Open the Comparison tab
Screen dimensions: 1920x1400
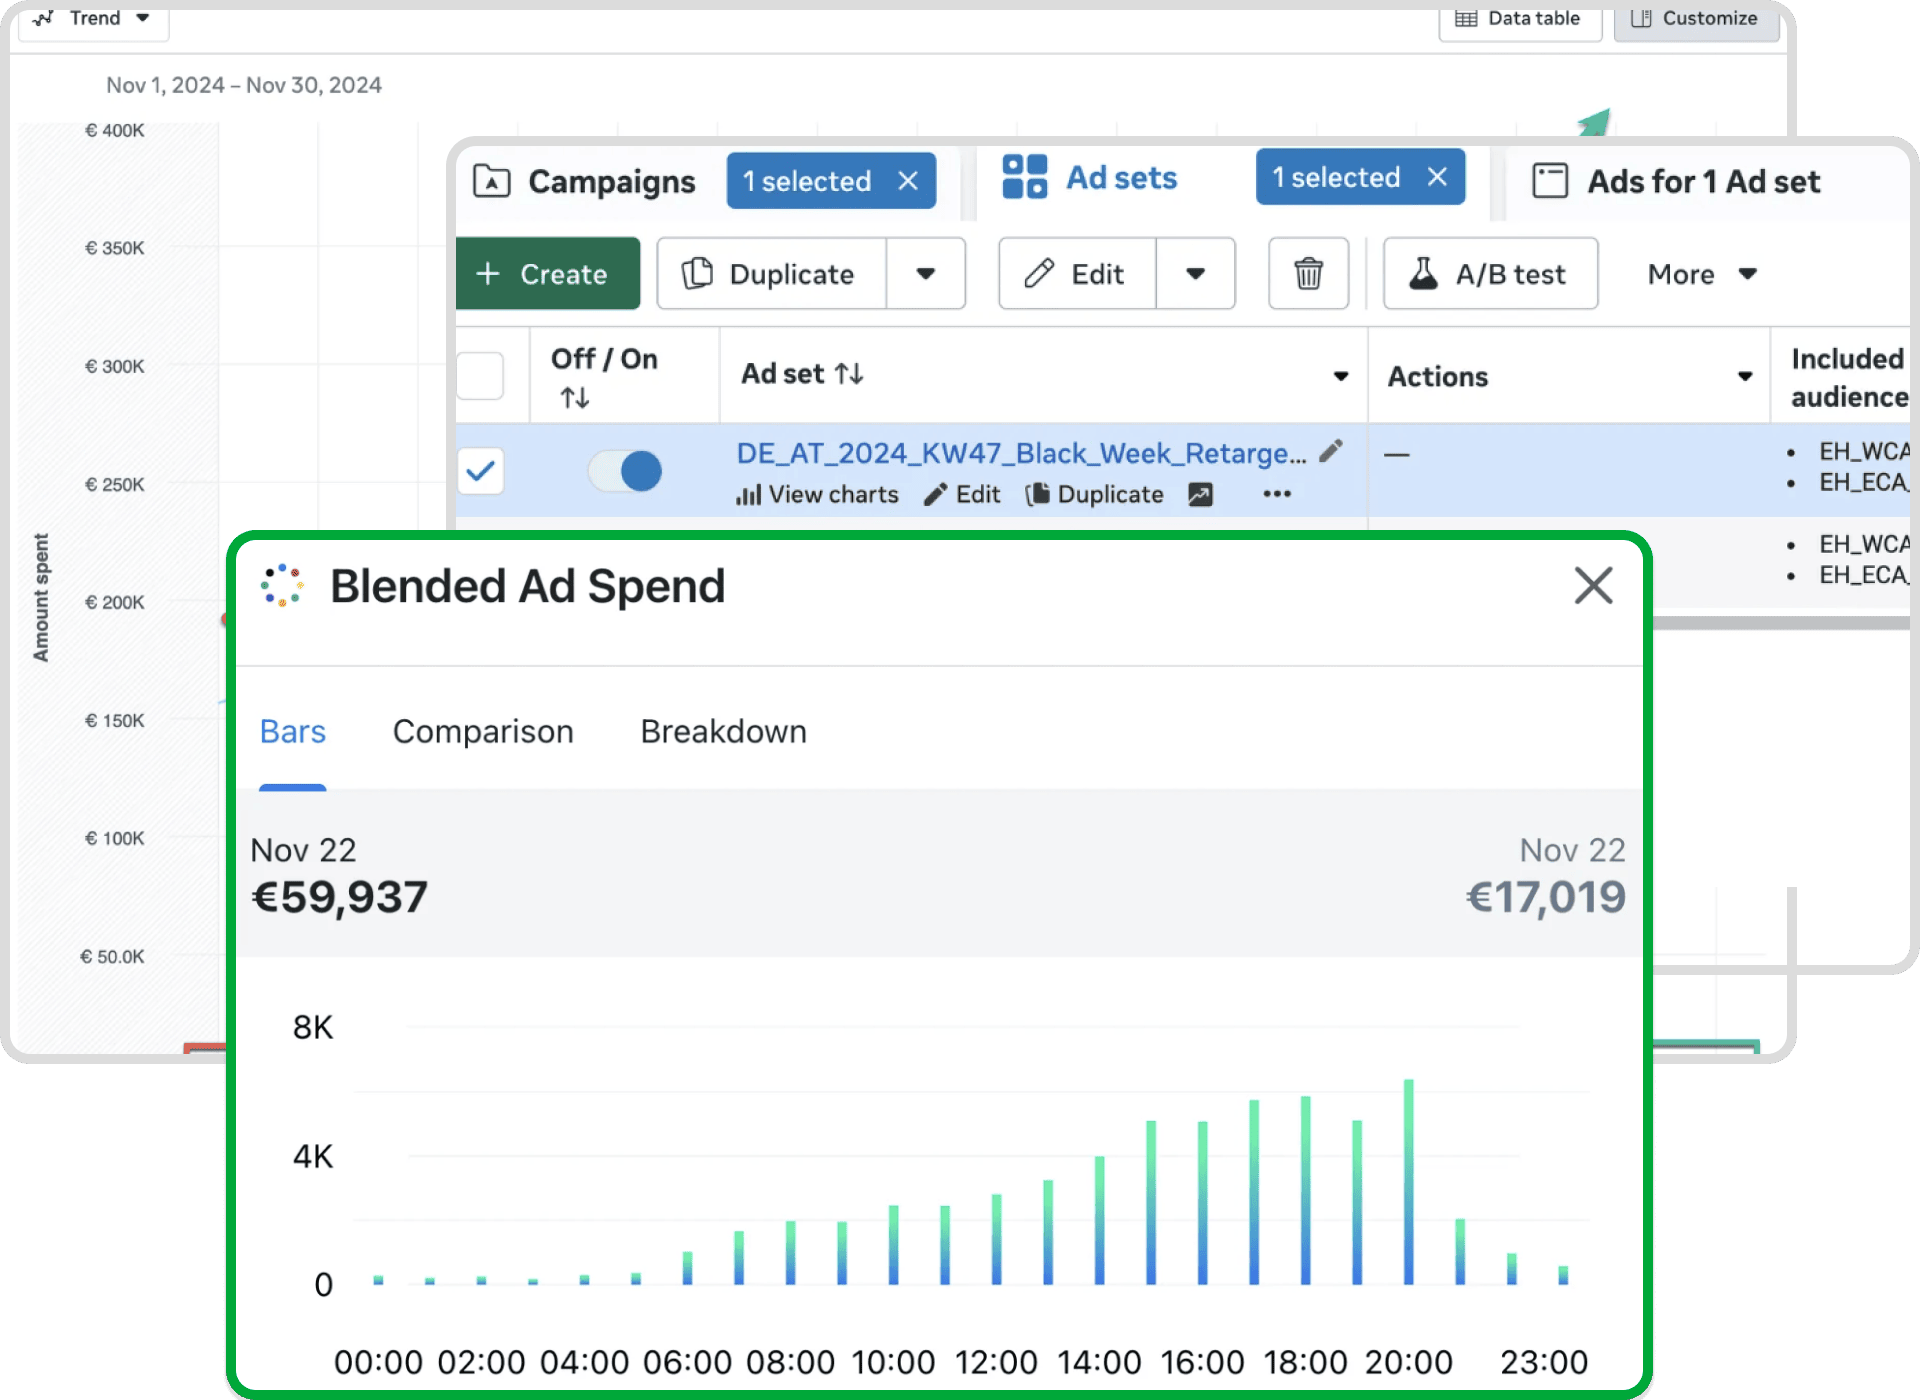coord(483,732)
